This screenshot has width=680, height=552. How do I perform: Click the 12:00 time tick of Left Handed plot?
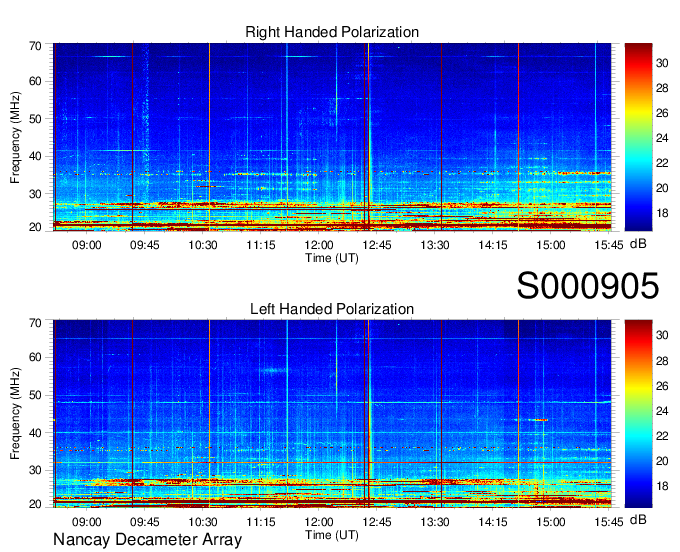[x=319, y=522]
